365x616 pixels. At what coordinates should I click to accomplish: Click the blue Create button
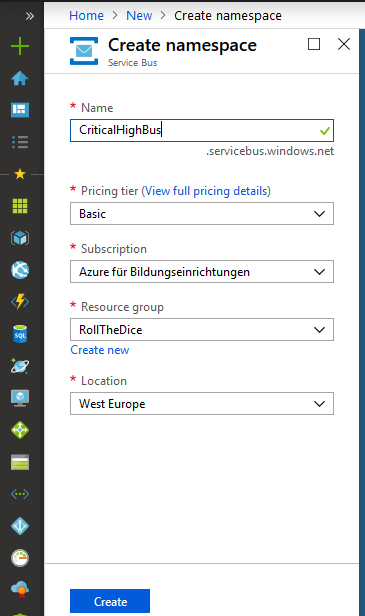point(110,601)
